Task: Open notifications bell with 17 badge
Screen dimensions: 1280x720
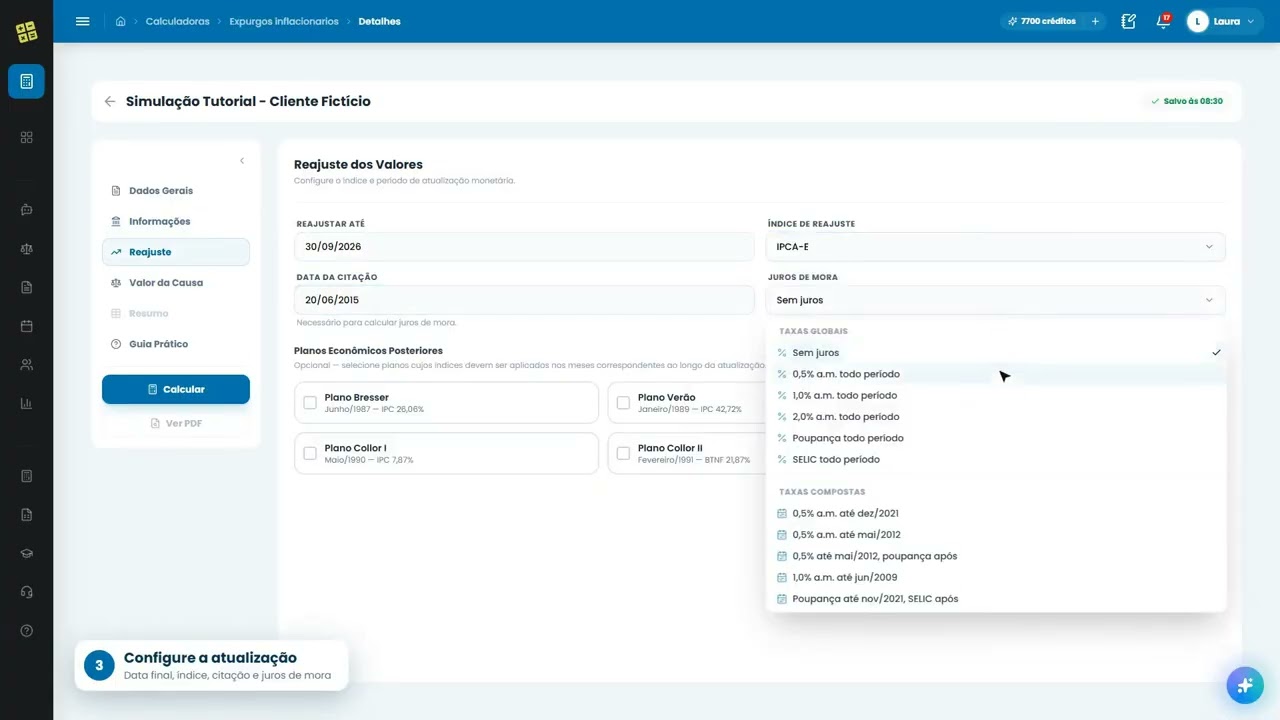Action: click(x=1163, y=21)
